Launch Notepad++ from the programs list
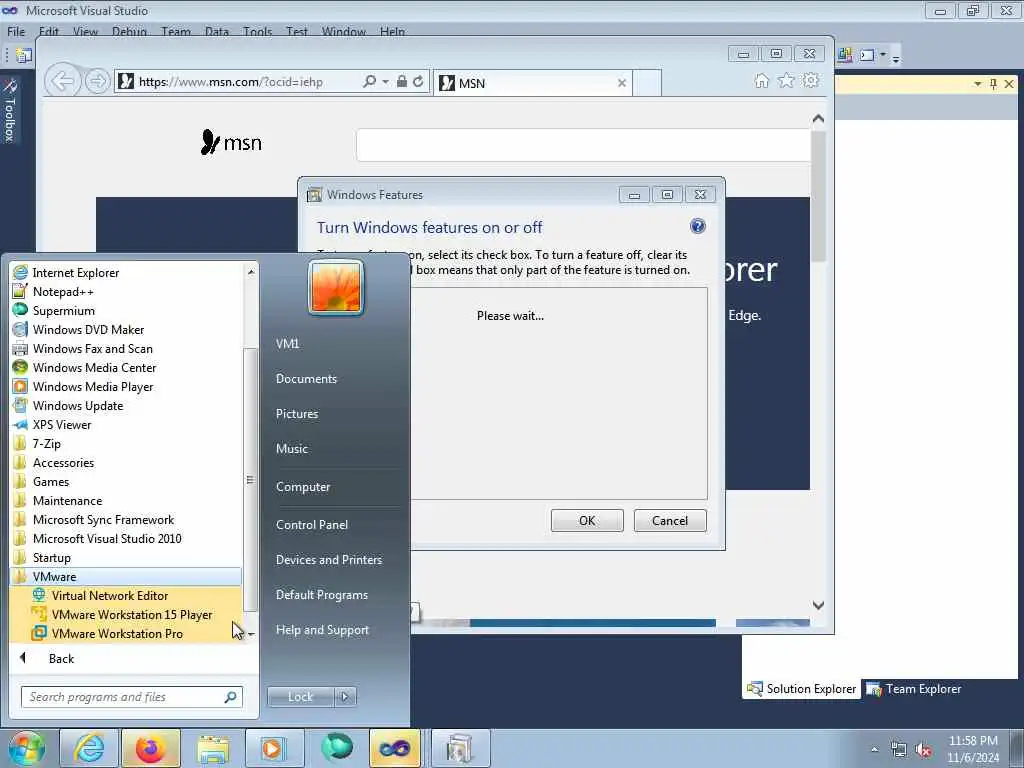Screen dimensions: 1024x768 click(63, 292)
